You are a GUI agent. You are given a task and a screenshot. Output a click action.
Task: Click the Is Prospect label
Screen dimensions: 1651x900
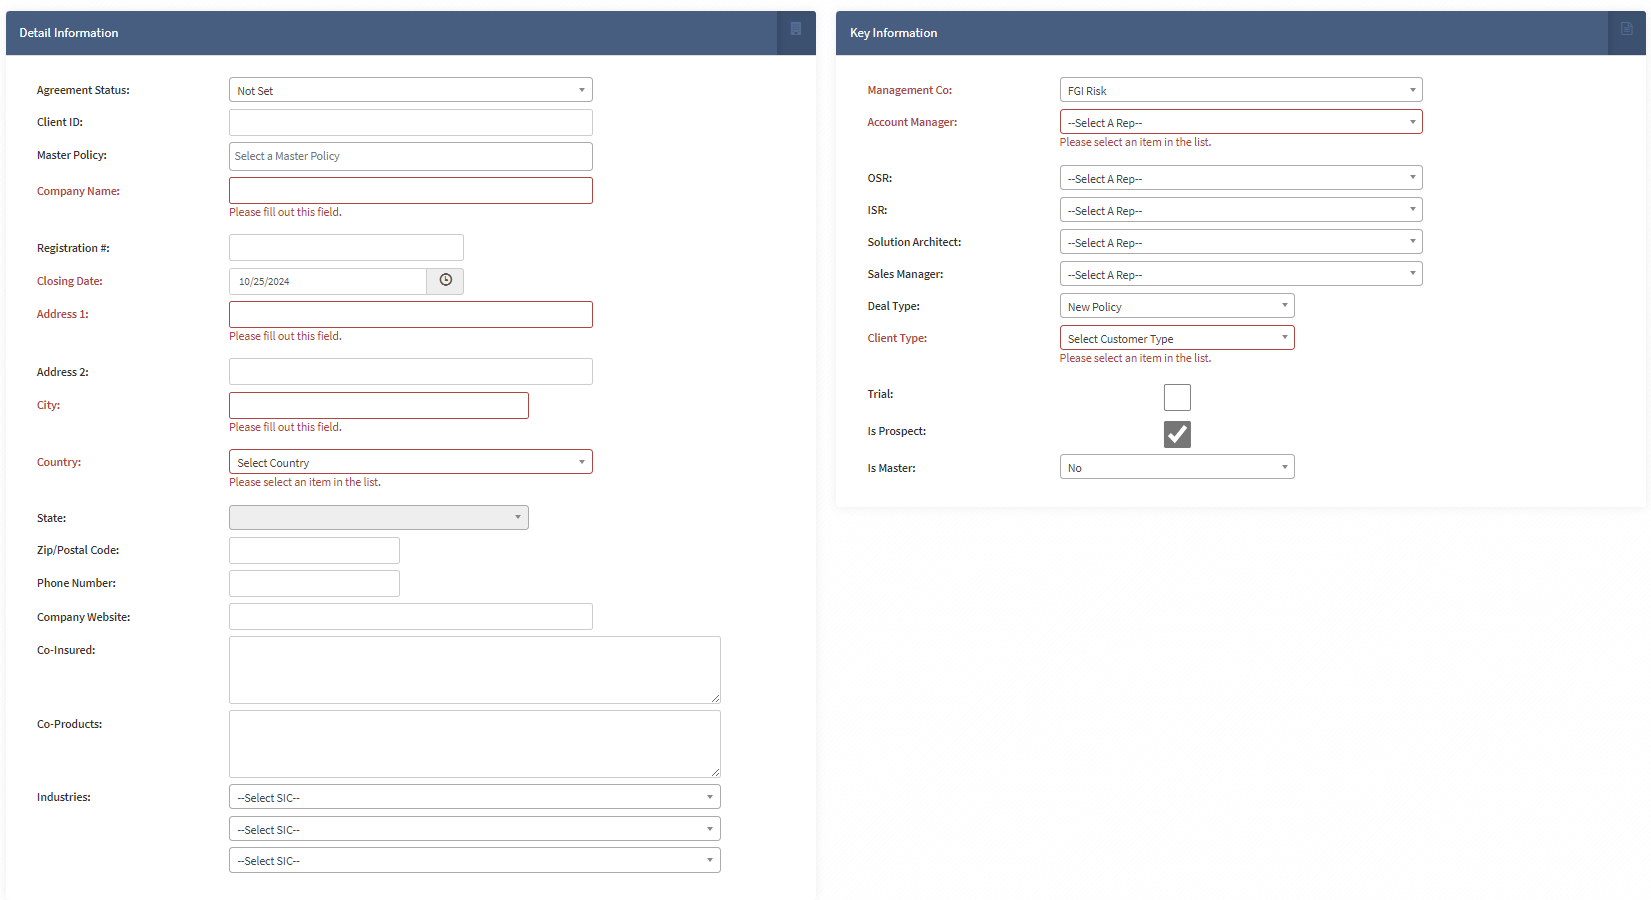click(897, 431)
